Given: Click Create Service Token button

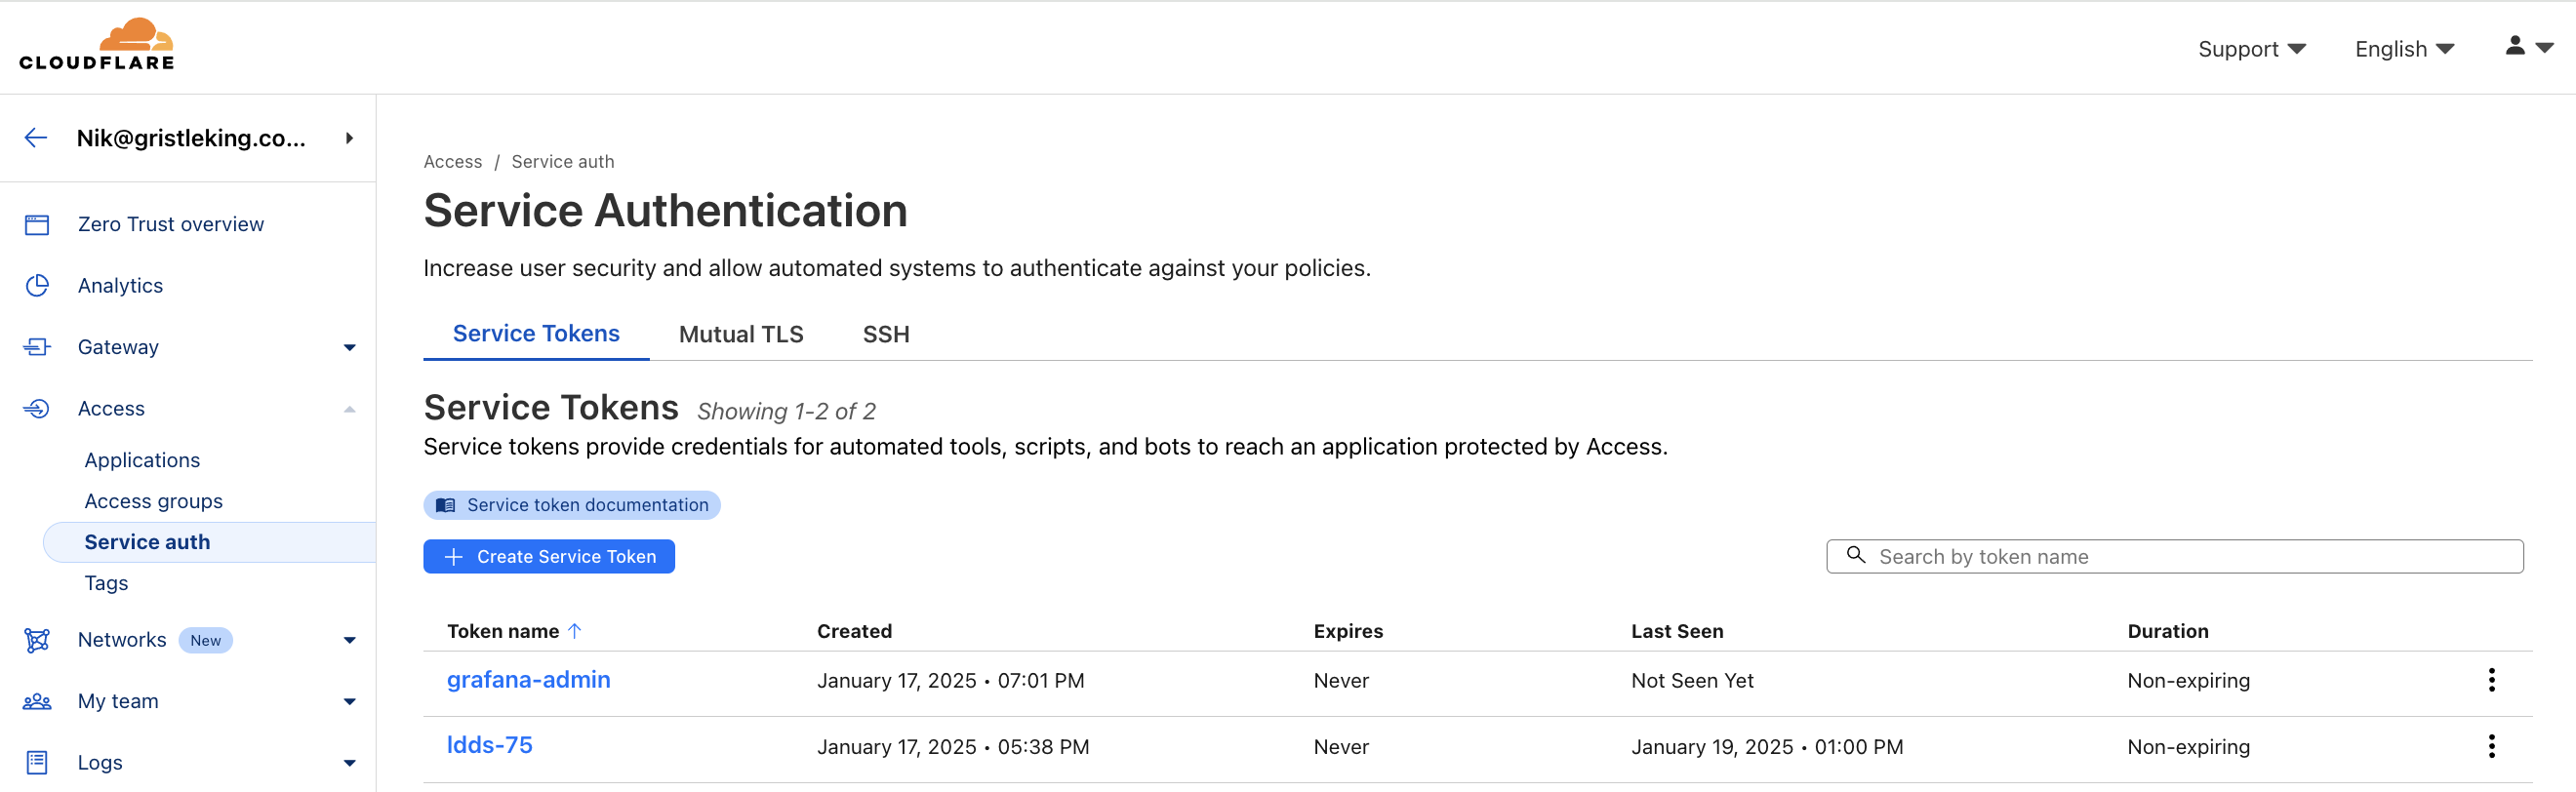Looking at the screenshot, I should (549, 557).
